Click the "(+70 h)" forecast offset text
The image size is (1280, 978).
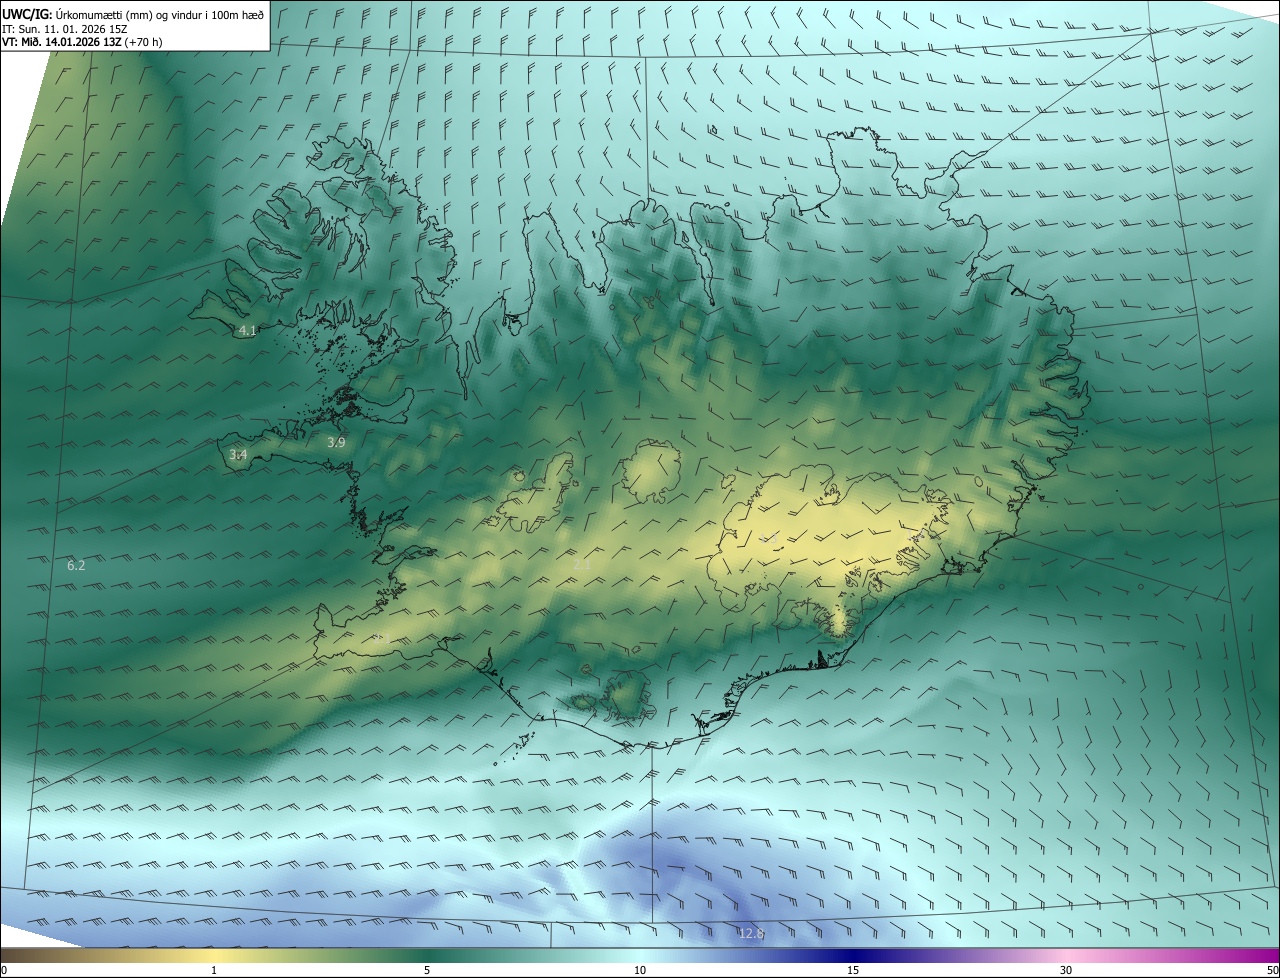point(143,42)
